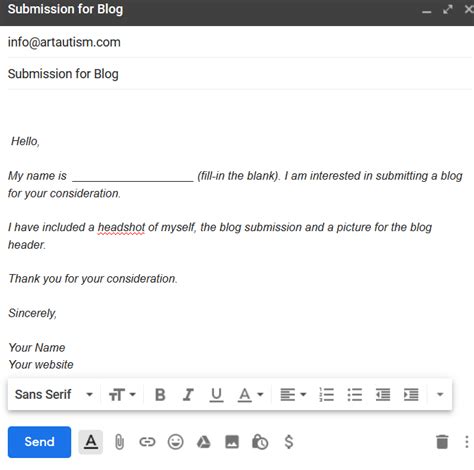This screenshot has height=470, width=474.
Task: Click the Your Name signature line
Action: pyautogui.click(x=37, y=348)
